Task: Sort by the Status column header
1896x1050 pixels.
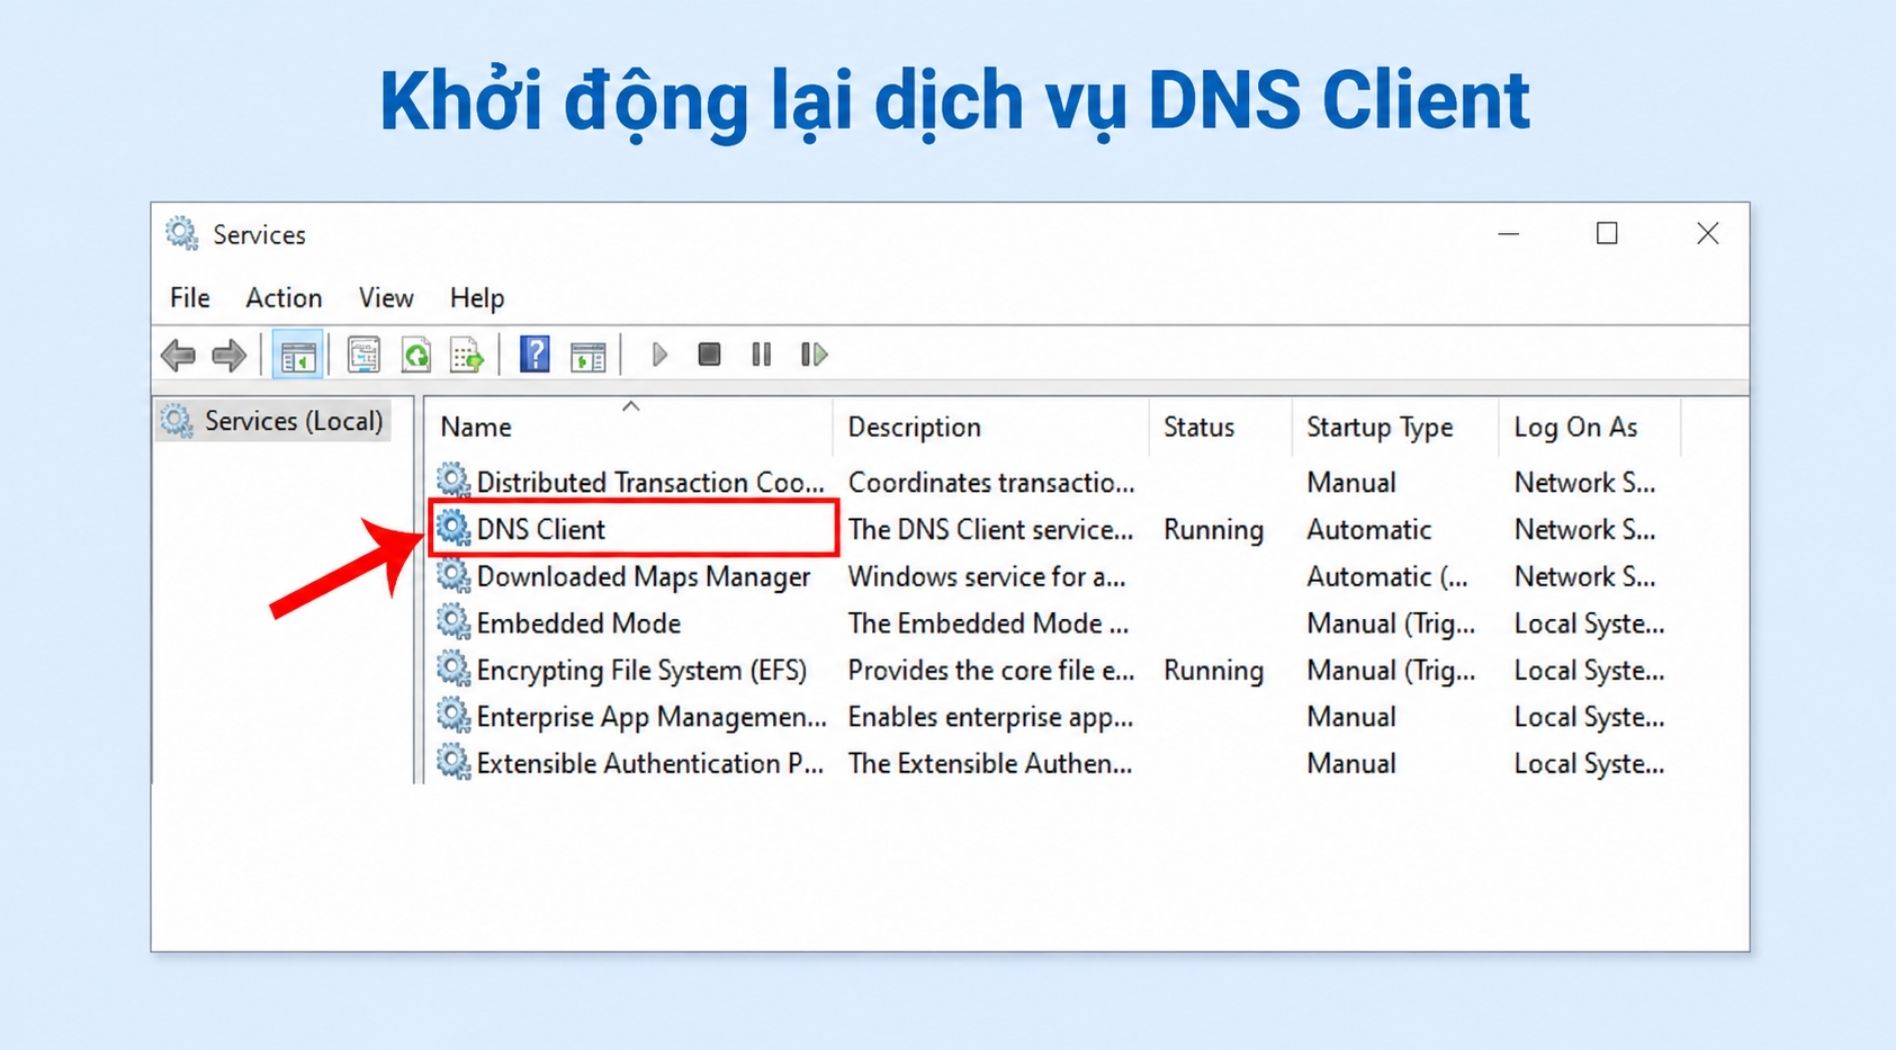Action: point(1220,427)
